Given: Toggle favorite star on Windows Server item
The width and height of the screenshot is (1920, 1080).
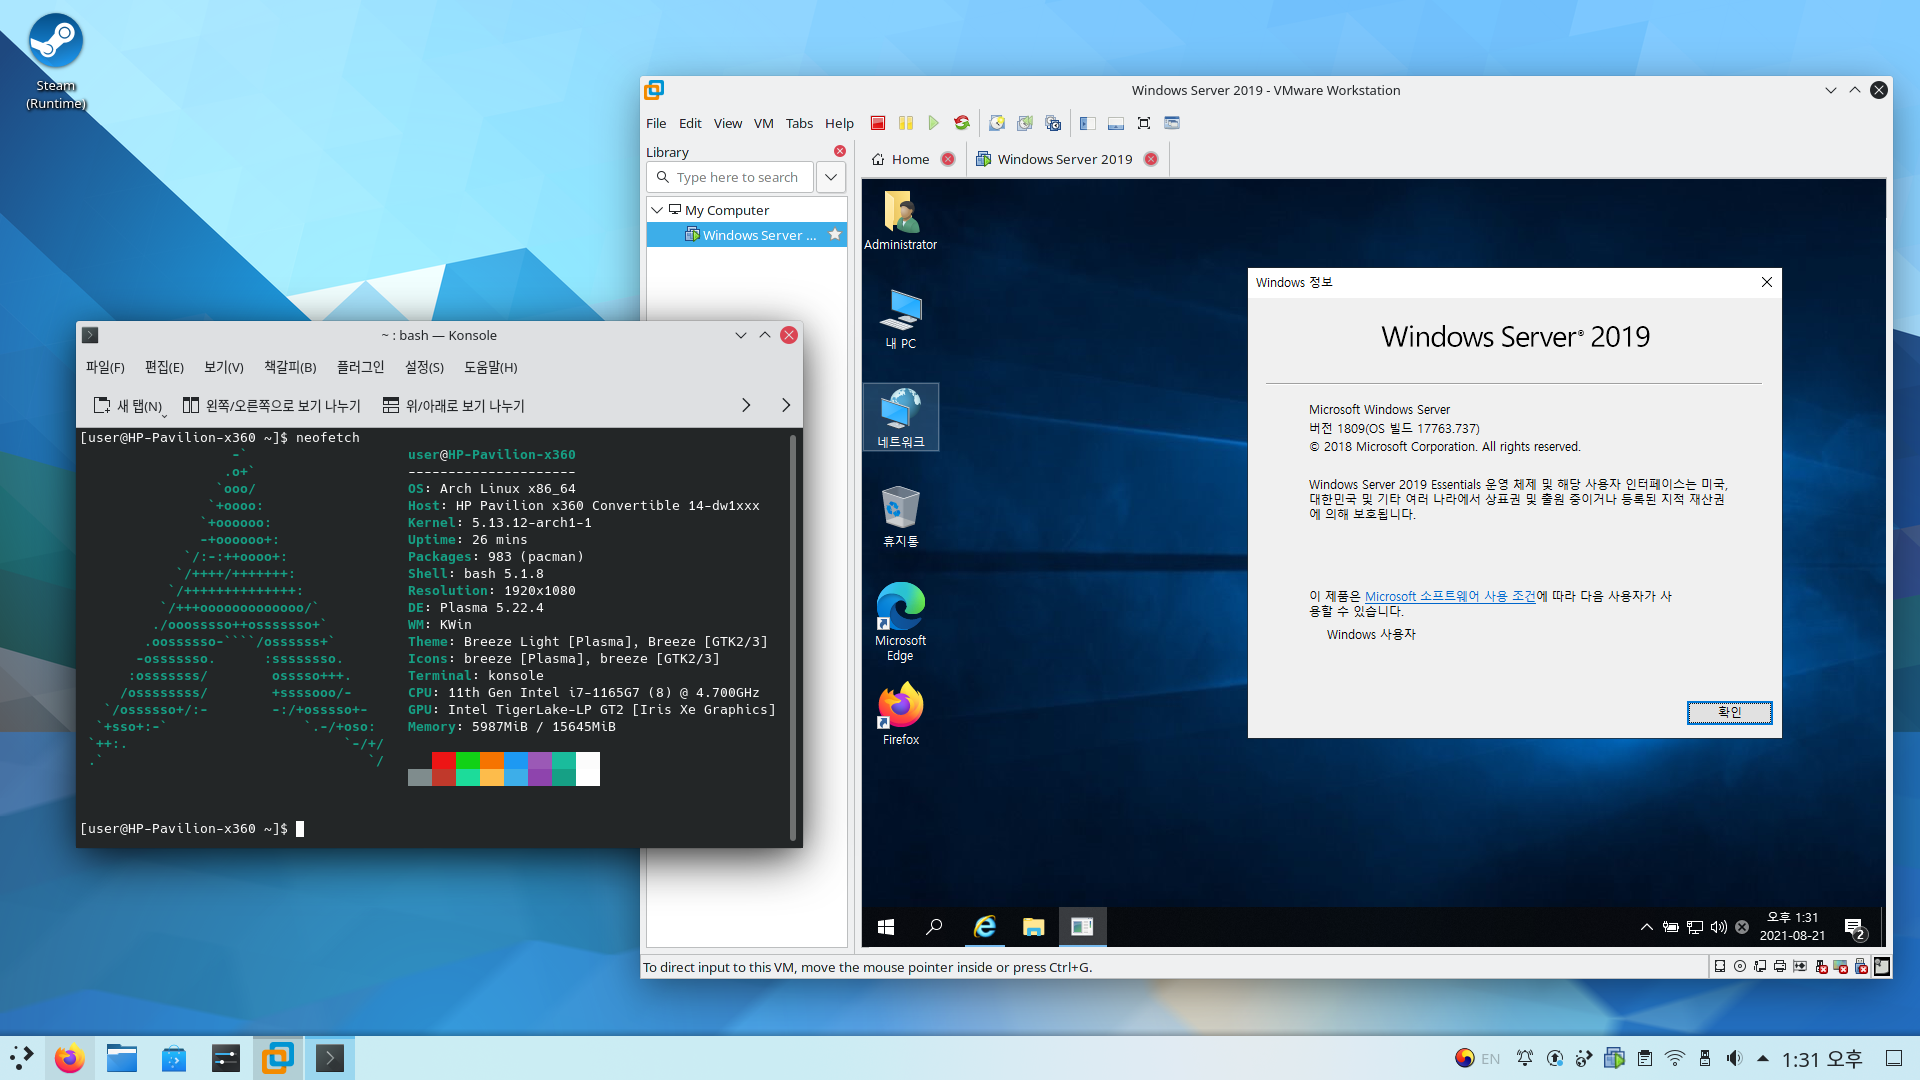Looking at the screenshot, I should pyautogui.click(x=835, y=235).
